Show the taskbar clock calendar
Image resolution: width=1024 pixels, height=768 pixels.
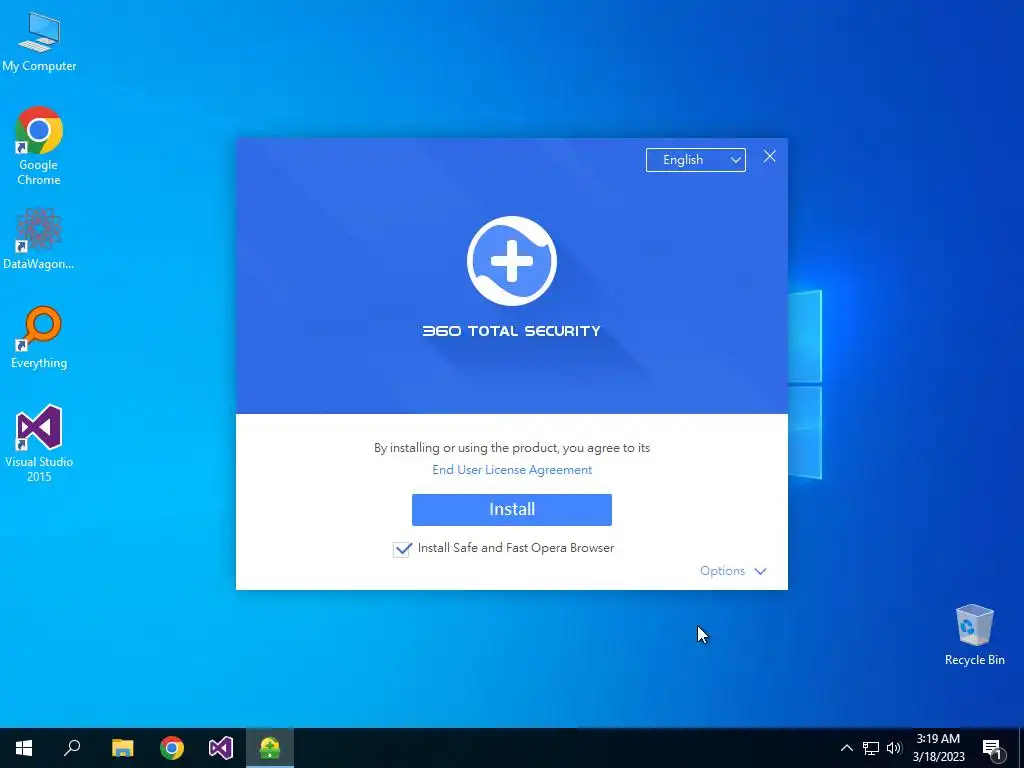(938, 748)
